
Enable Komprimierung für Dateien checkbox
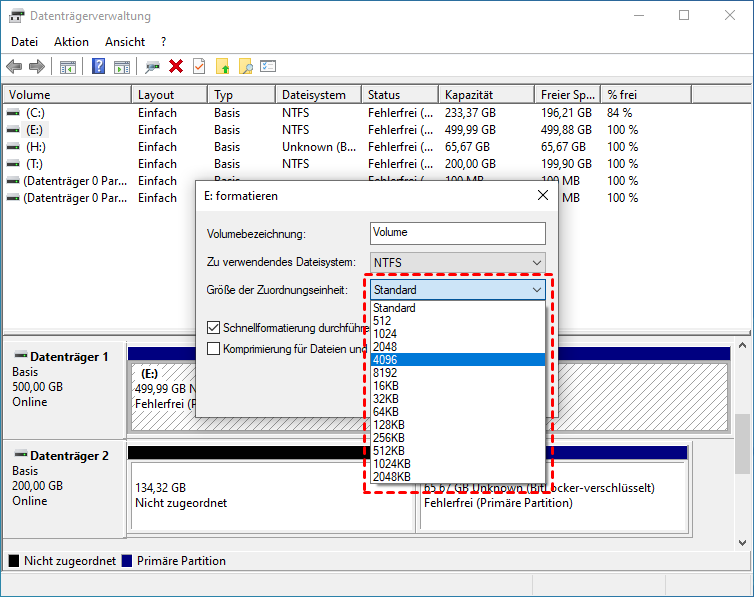(214, 348)
